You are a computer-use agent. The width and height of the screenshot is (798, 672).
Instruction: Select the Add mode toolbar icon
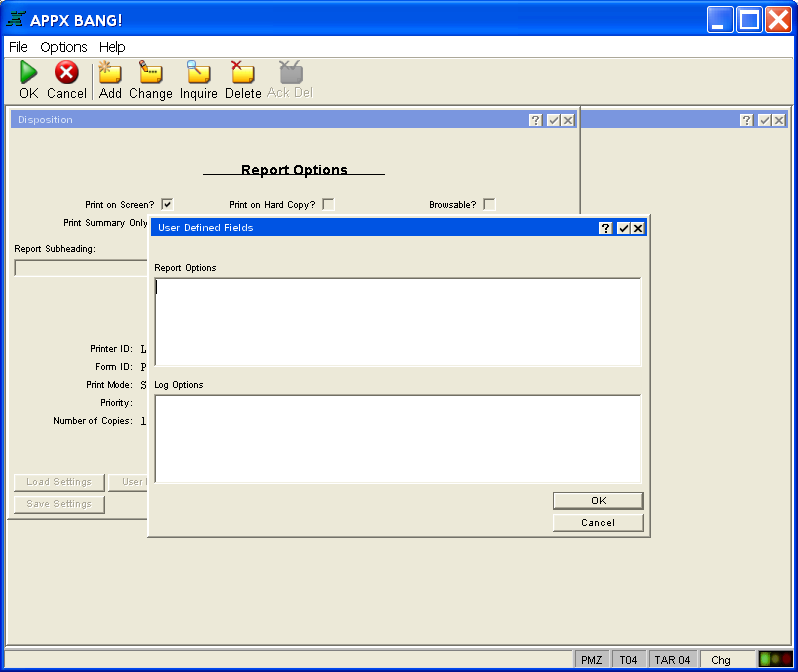pos(110,73)
